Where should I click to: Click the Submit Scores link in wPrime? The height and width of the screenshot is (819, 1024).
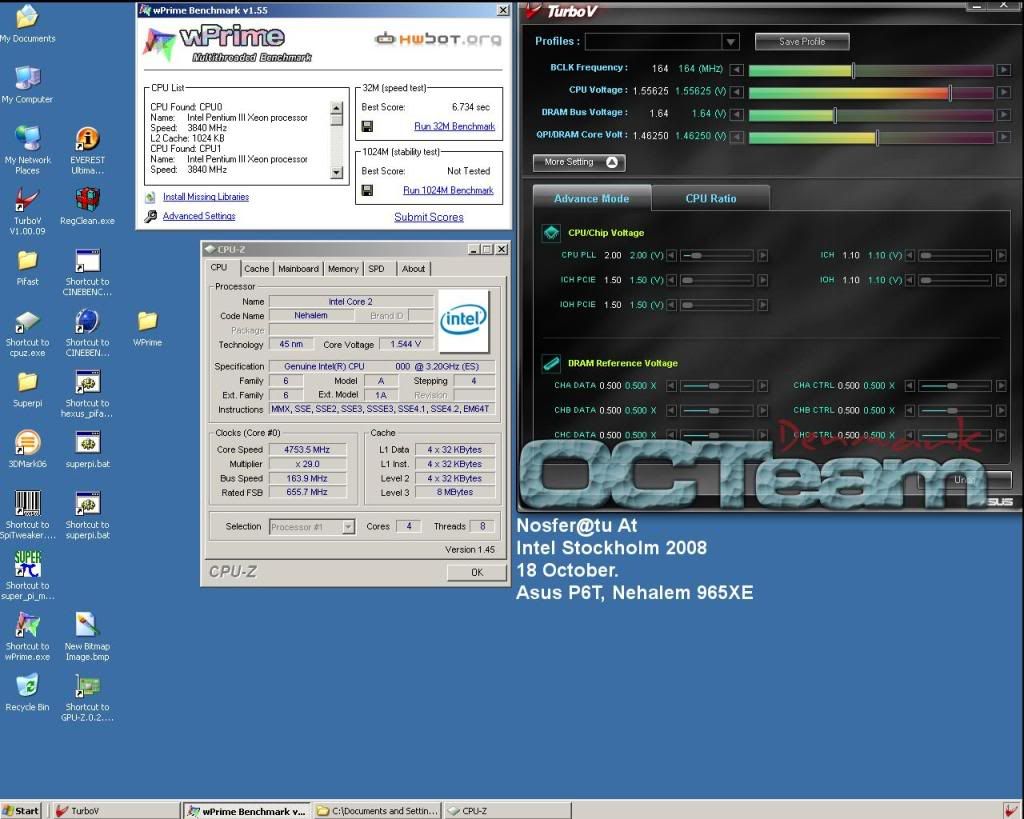[428, 217]
